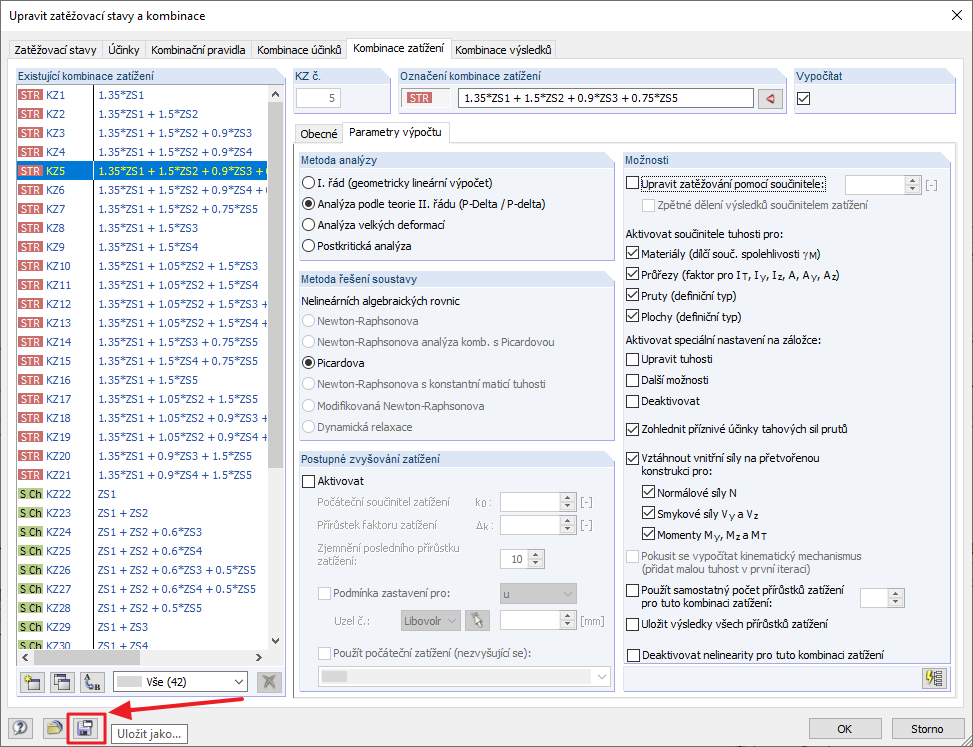Screen dimensions: 973x747
Task: Open the initial load dropdown at bottom
Action: (464, 677)
